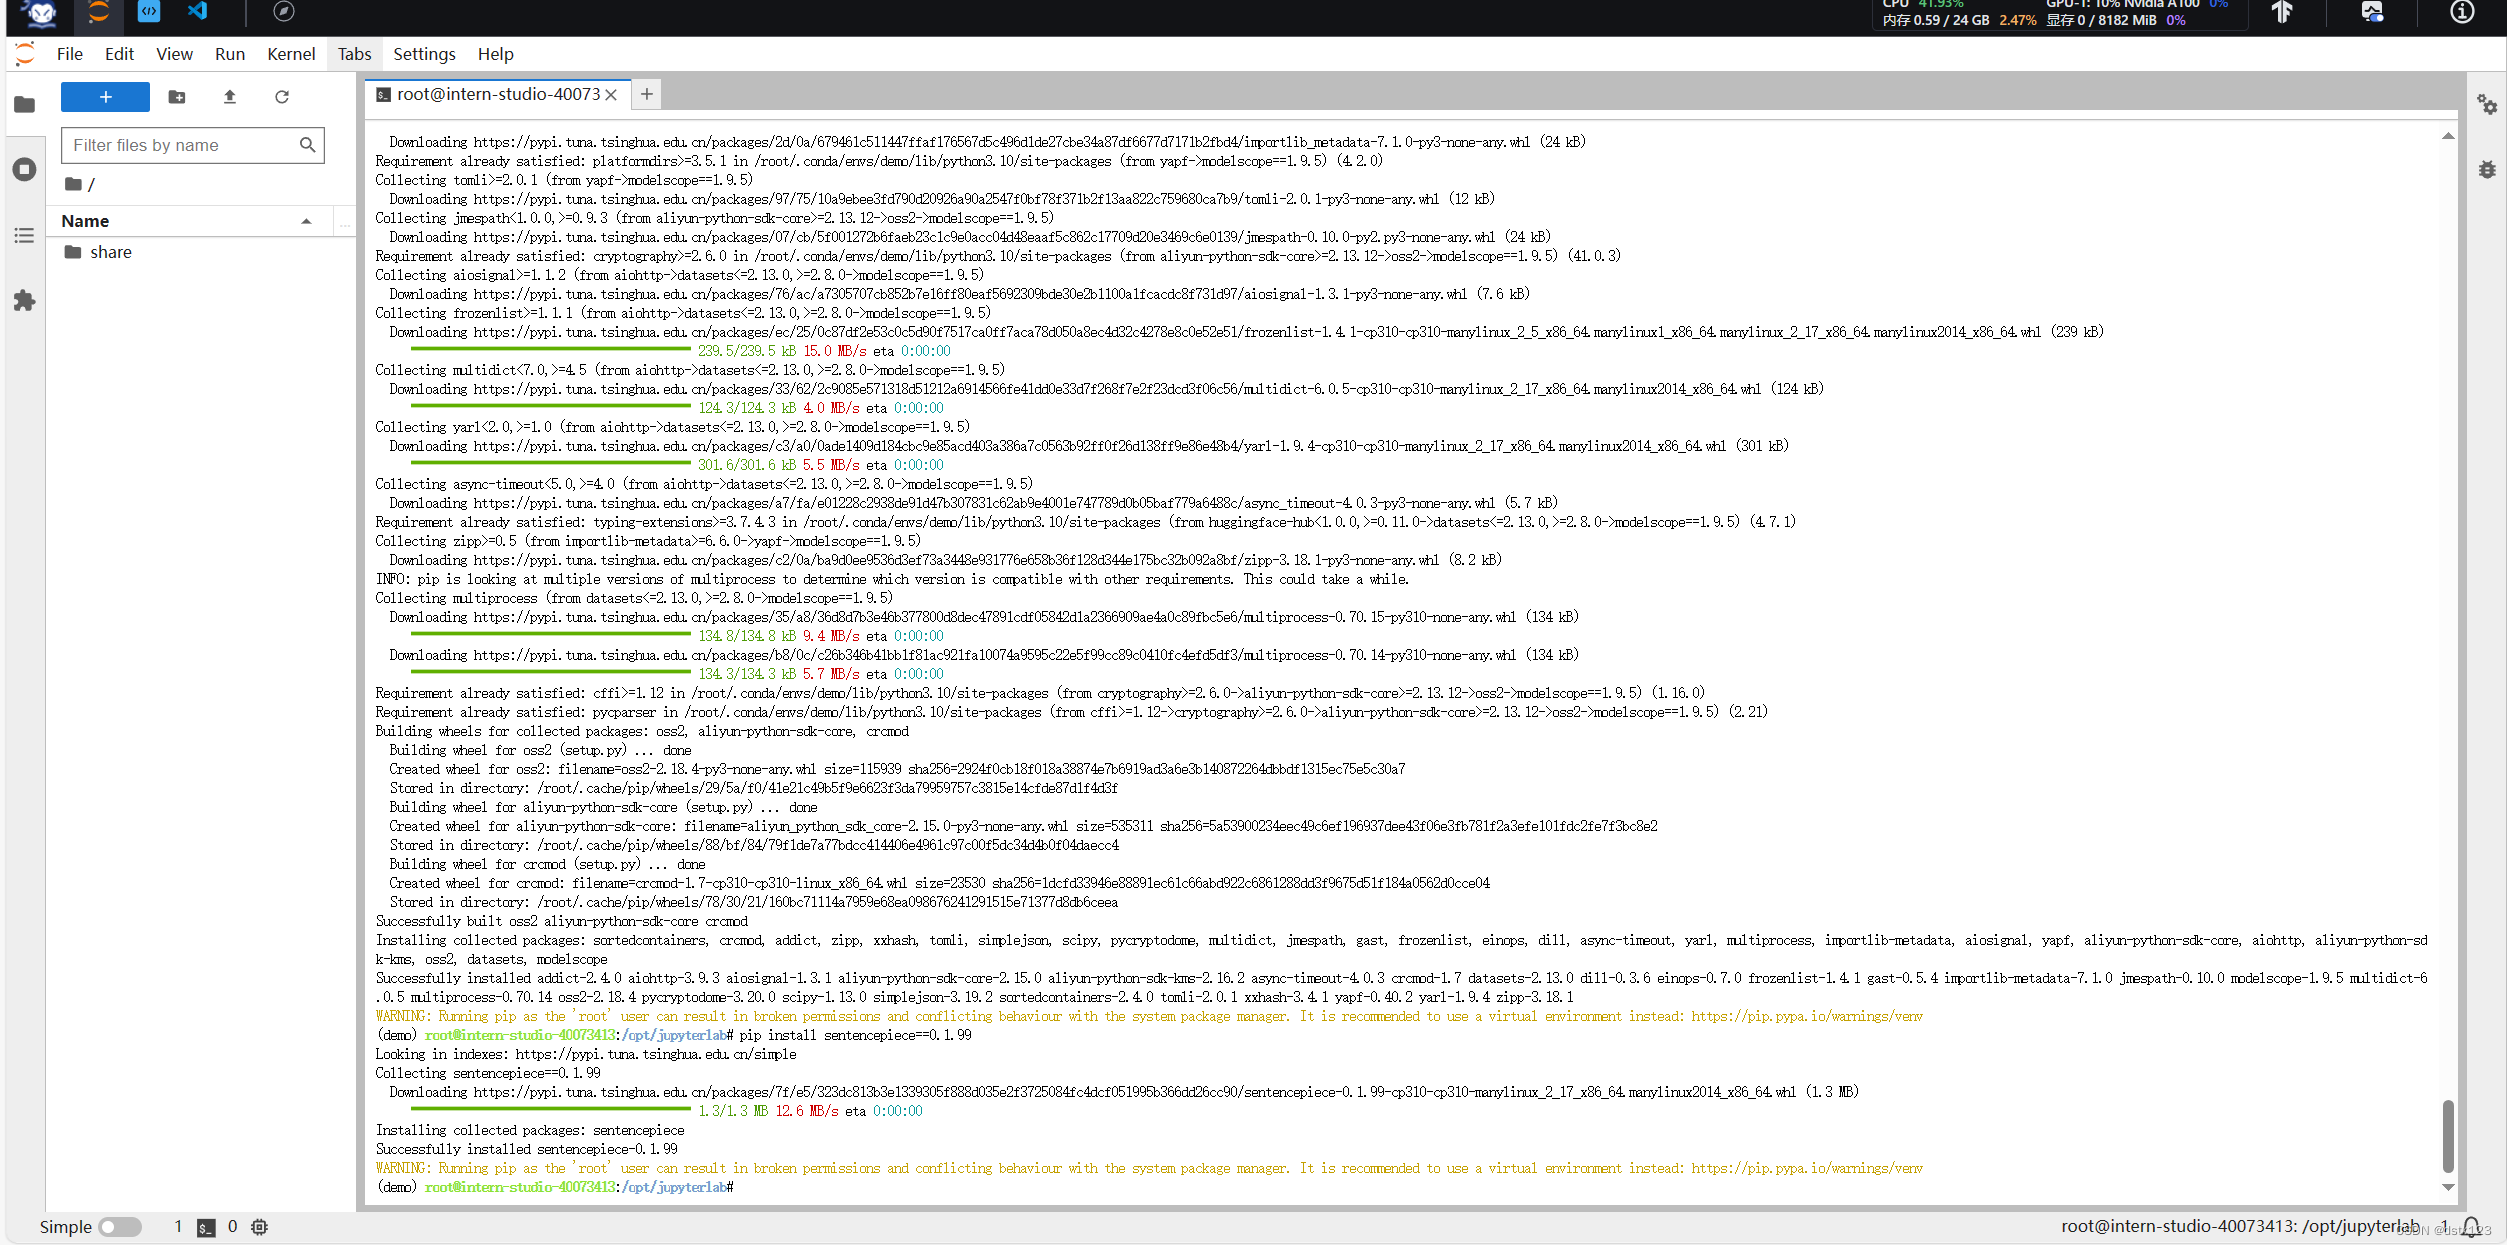Open the Settings menu

(x=423, y=54)
